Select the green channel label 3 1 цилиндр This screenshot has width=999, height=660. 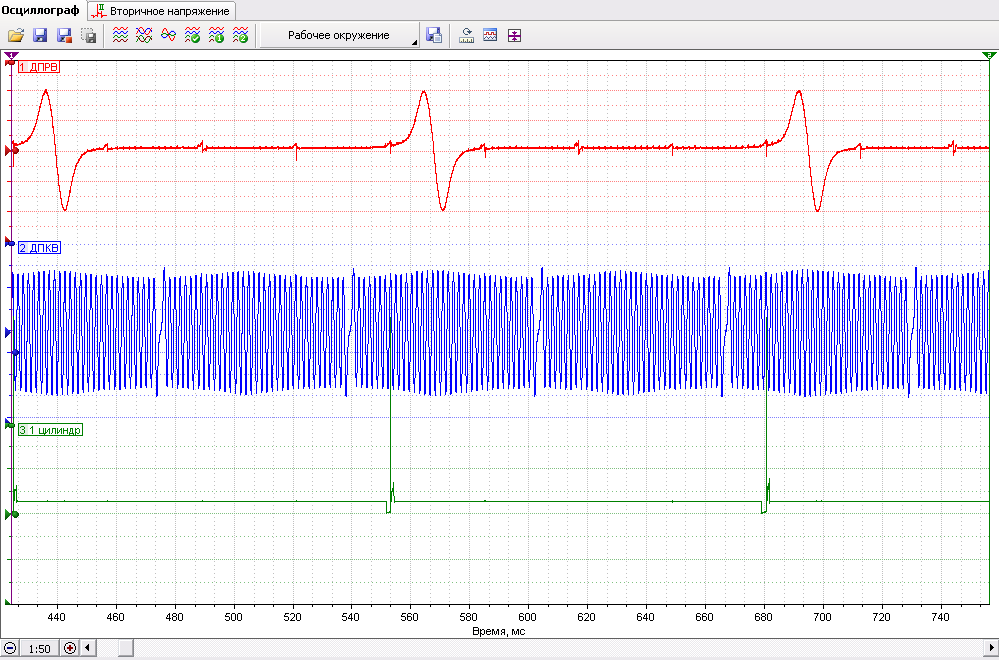click(50, 430)
